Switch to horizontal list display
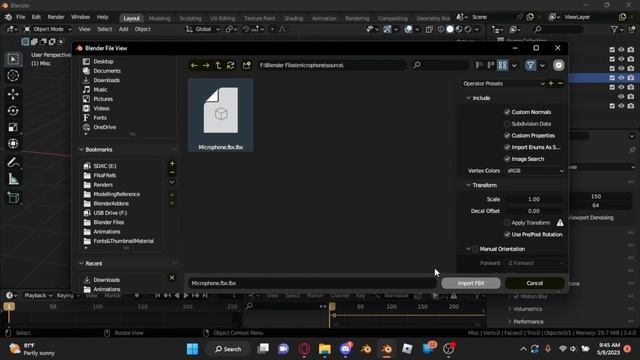This screenshot has width=640, height=360. coord(491,65)
